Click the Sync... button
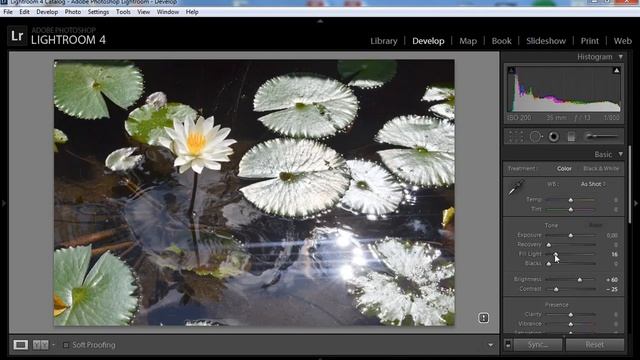 click(538, 344)
